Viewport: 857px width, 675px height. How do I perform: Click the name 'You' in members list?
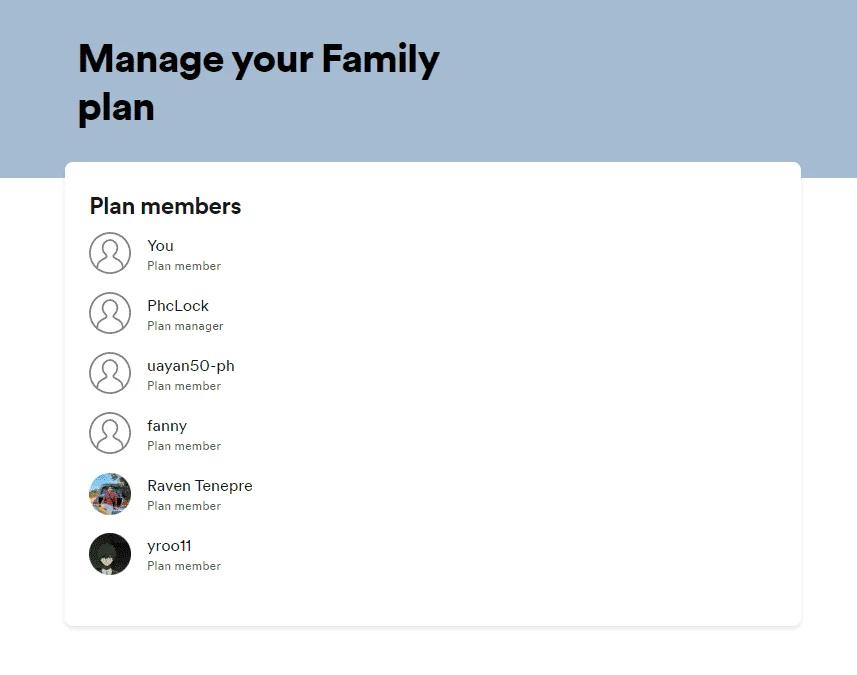160,246
